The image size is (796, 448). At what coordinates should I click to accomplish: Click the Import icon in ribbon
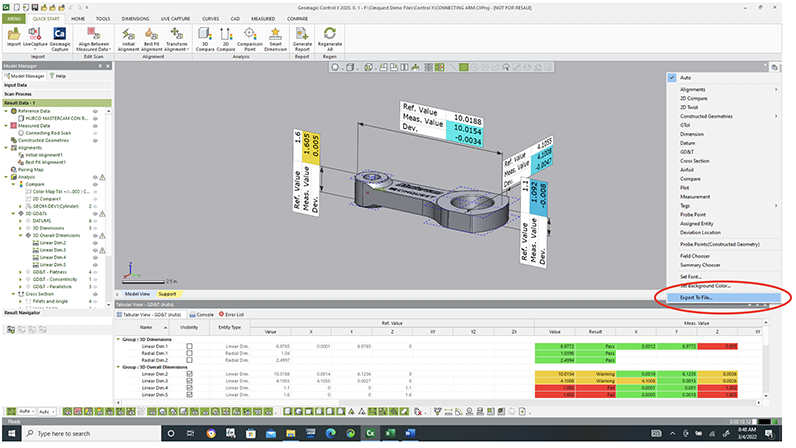tap(14, 38)
